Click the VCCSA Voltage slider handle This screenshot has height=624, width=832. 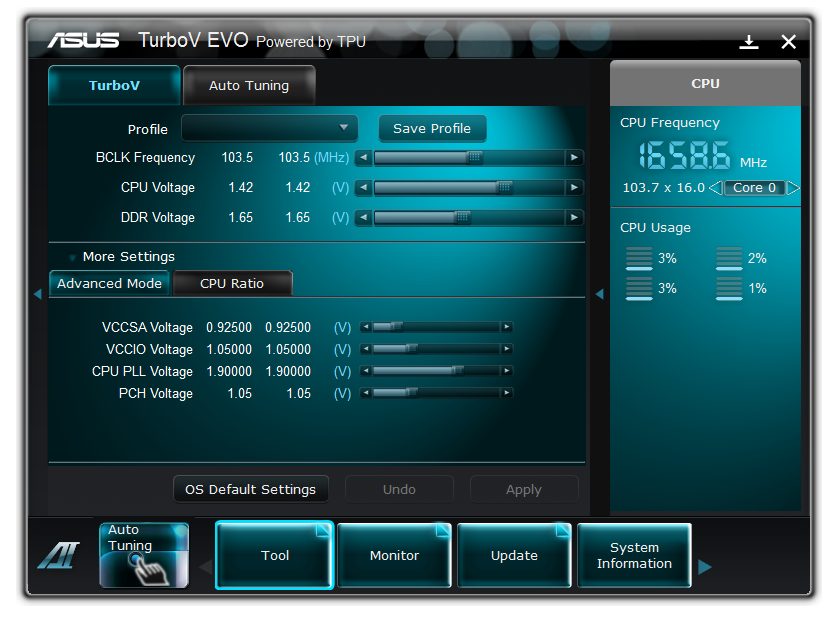coord(396,327)
